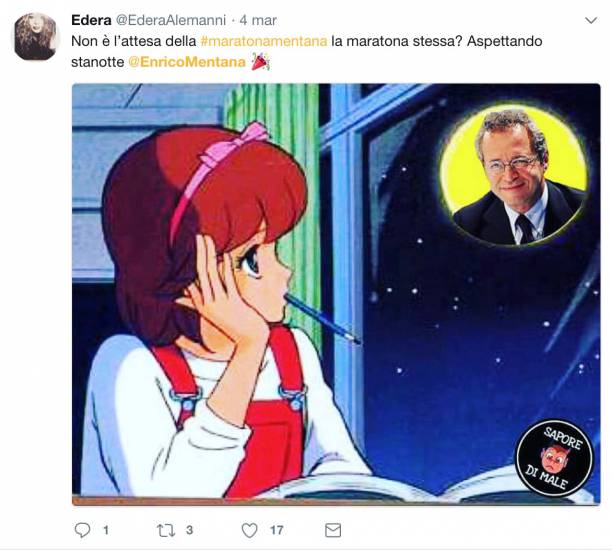Open the #maratonamentana hashtag
The image size is (612, 550).
pos(264,41)
